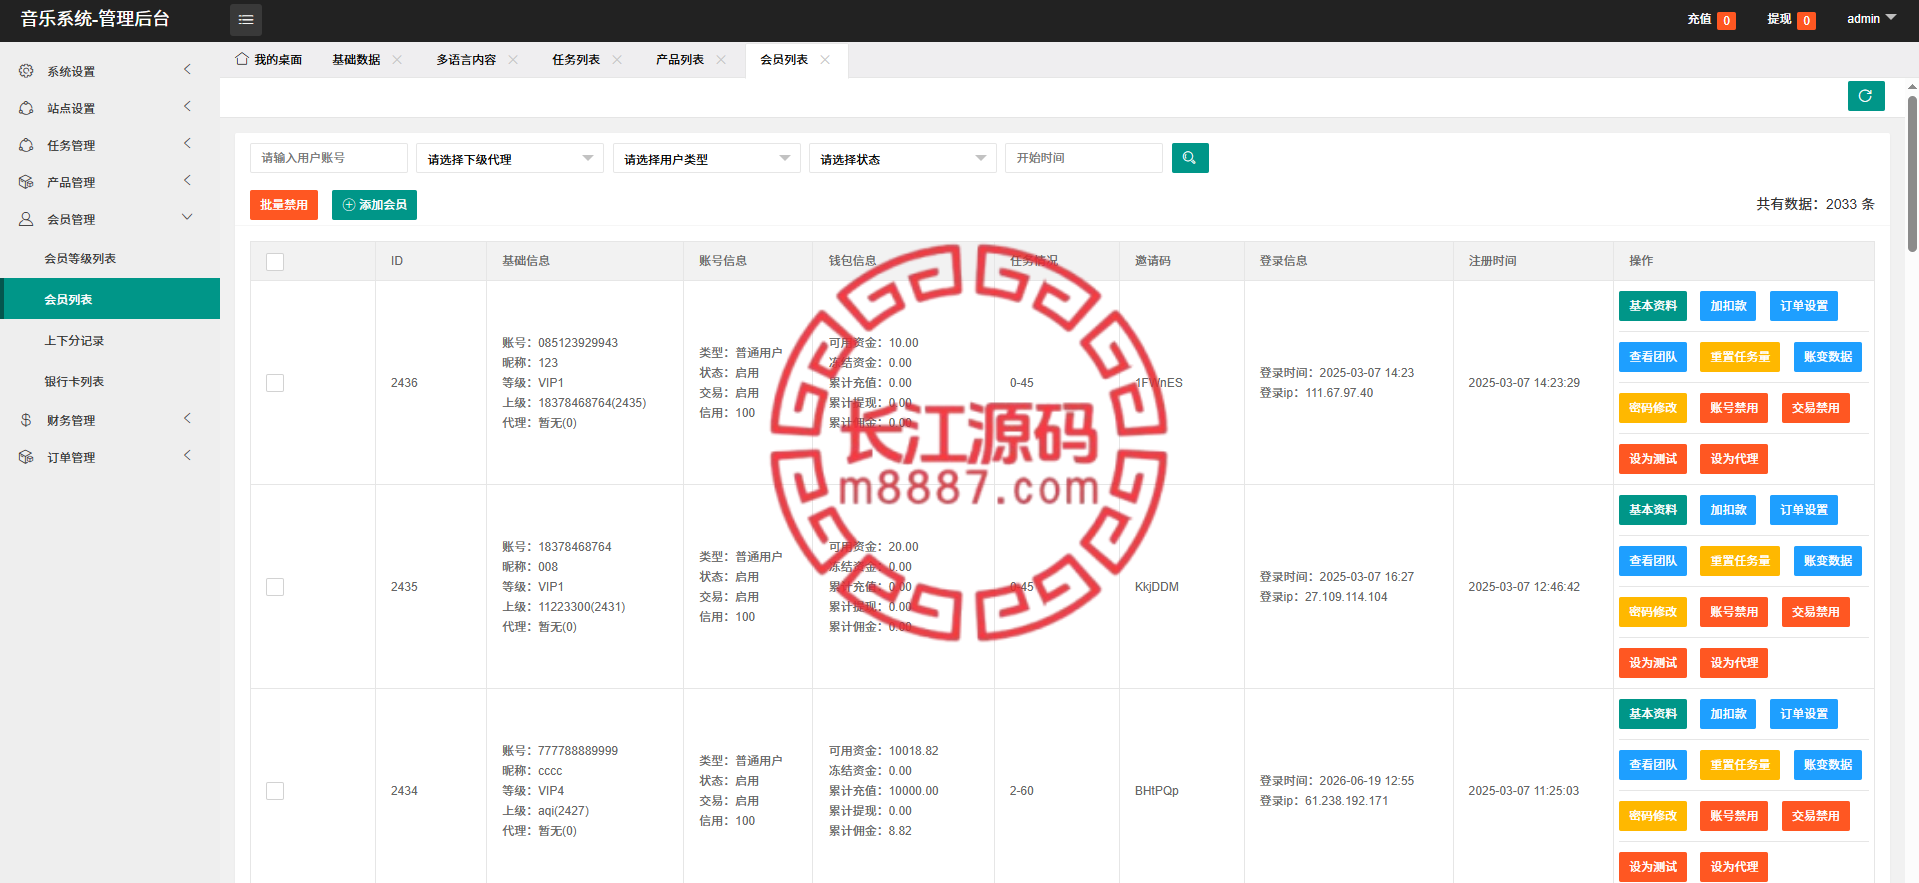Expand the 站点设置 menu chevron
Screen dimensions: 1919x883
[187, 106]
